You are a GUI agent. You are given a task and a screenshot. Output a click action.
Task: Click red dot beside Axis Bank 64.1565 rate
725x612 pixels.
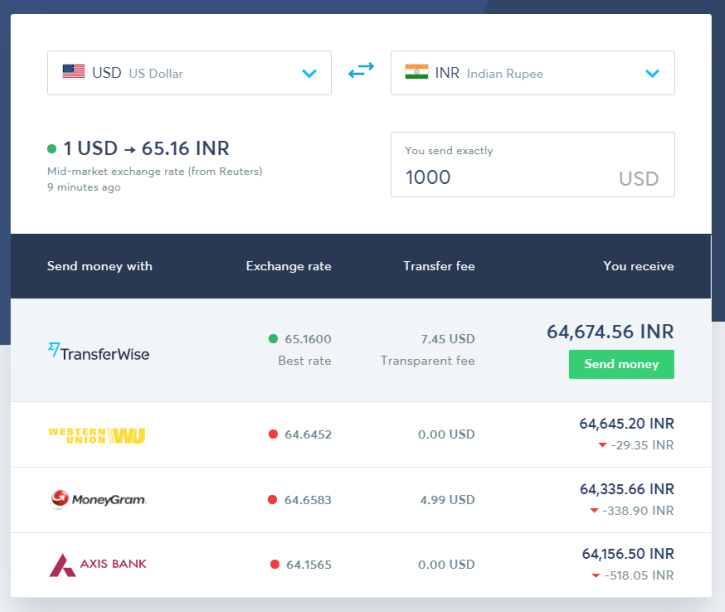pyautogui.click(x=274, y=564)
